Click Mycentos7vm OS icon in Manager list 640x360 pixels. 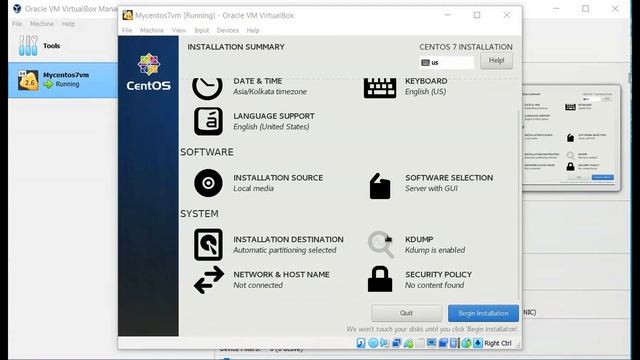tap(28, 80)
